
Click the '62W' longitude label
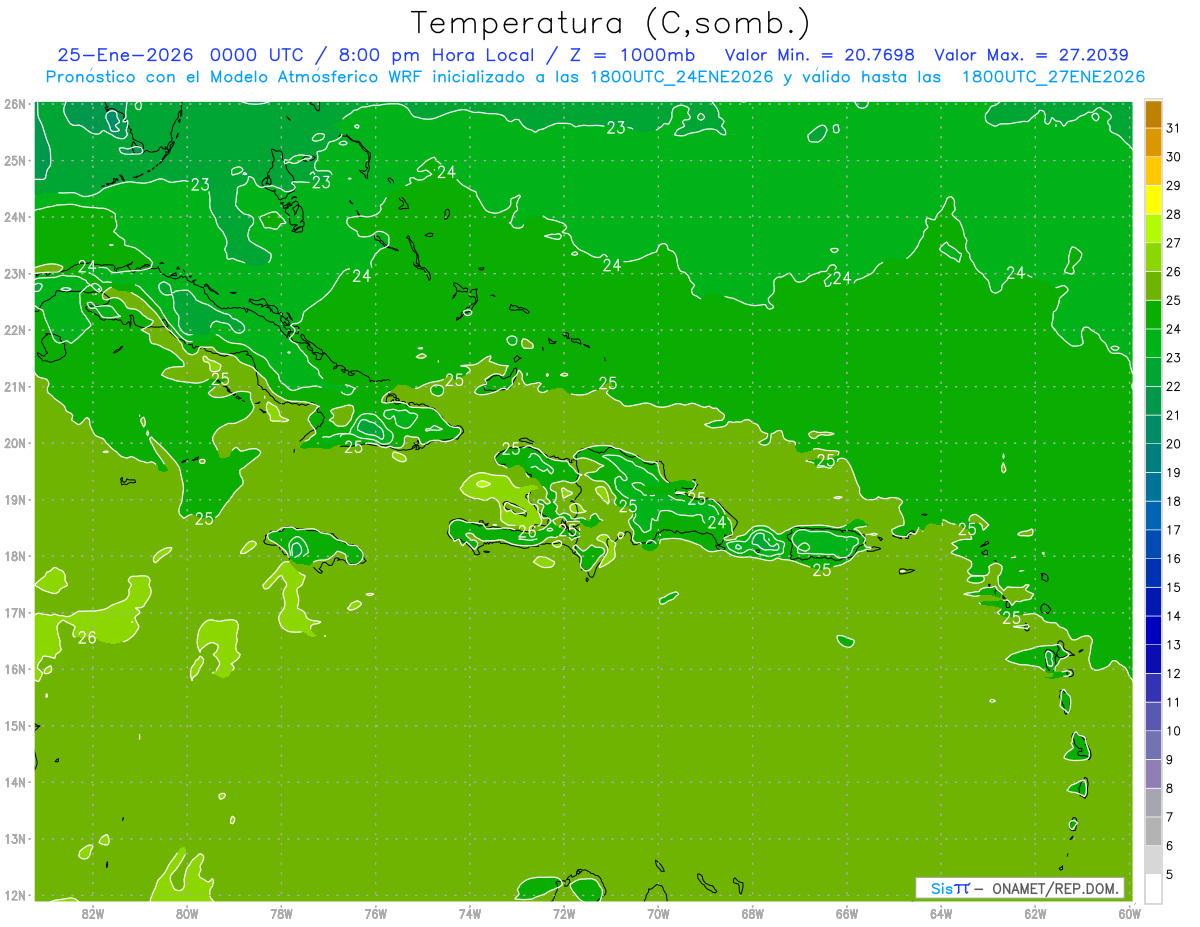pyautogui.click(x=1035, y=913)
